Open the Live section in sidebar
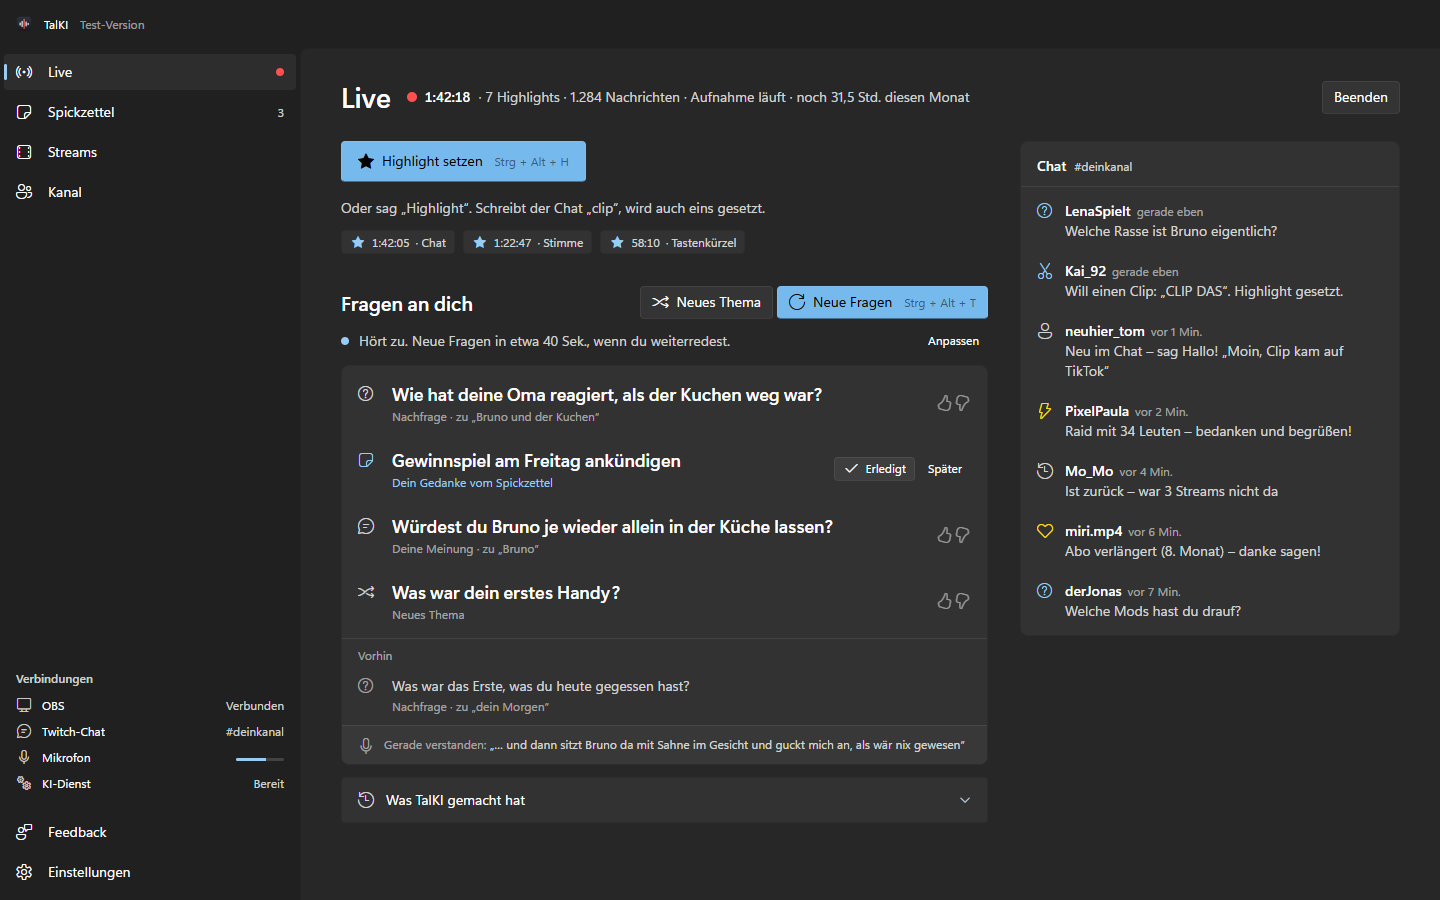The width and height of the screenshot is (1440, 900). (x=150, y=72)
